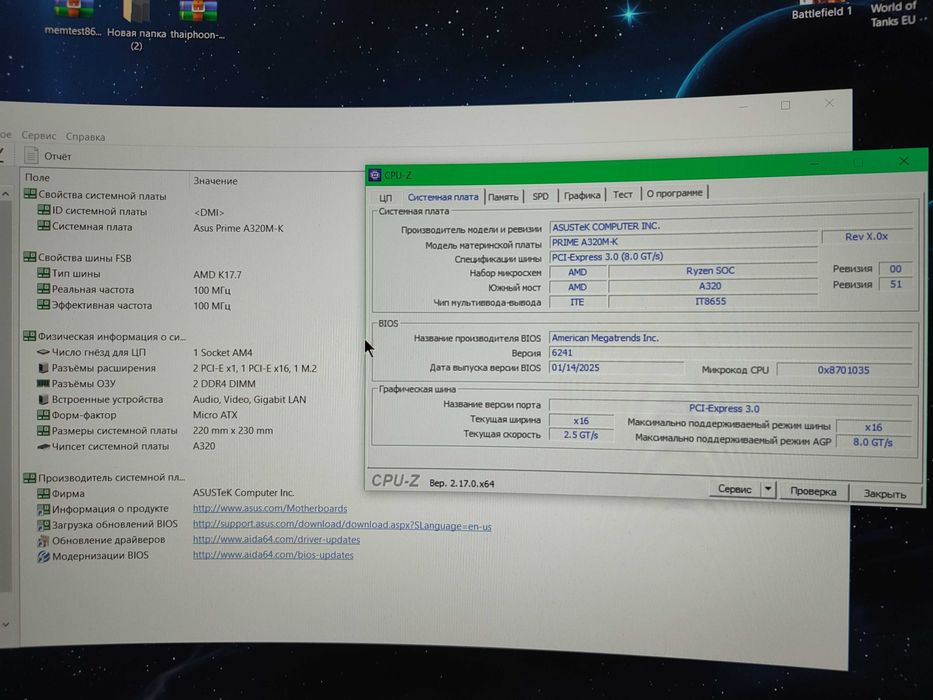The width and height of the screenshot is (933, 700).
Task: Click the Значение column header in AIDA64
Action: pos(215,181)
